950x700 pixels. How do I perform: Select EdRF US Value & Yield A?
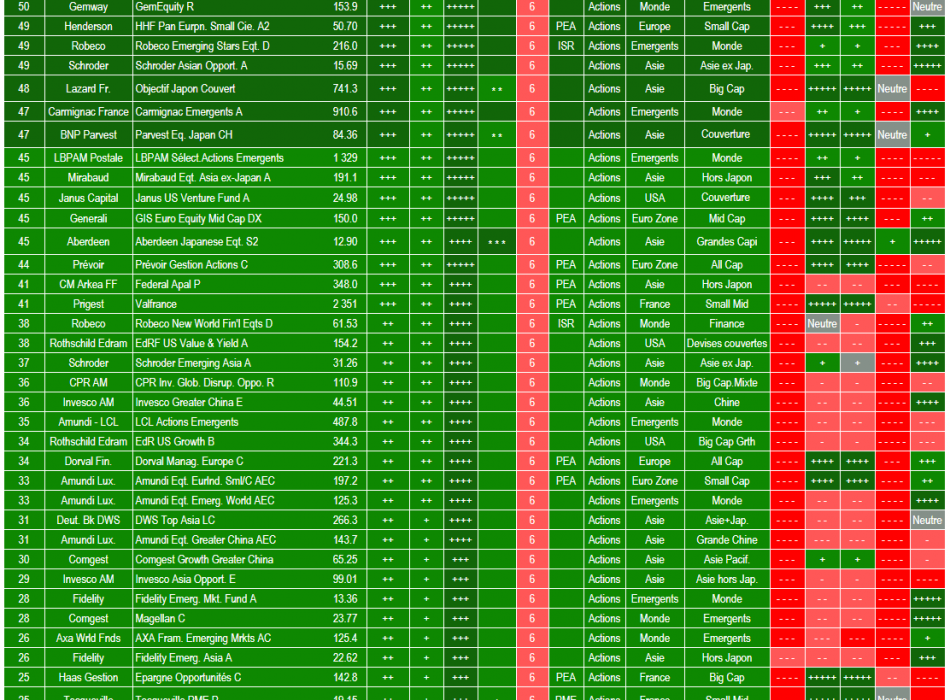191,343
